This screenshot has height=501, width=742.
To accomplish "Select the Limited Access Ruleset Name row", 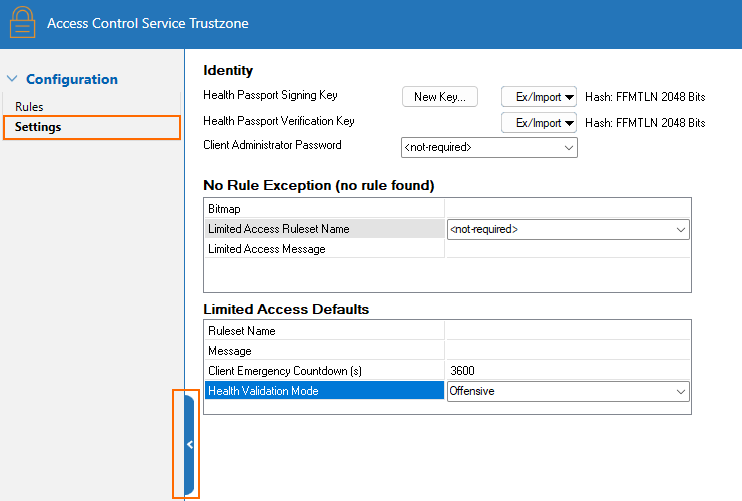I will pyautogui.click(x=325, y=229).
